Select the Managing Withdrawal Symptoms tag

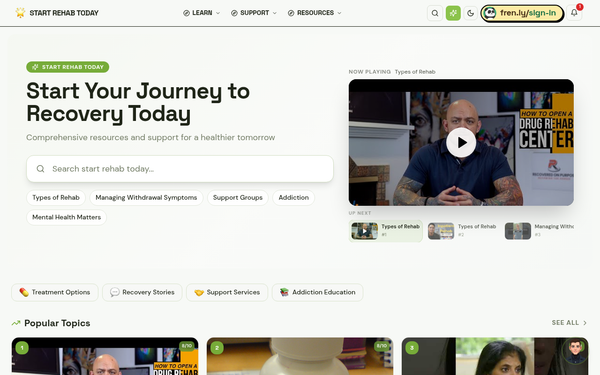[x=146, y=198]
